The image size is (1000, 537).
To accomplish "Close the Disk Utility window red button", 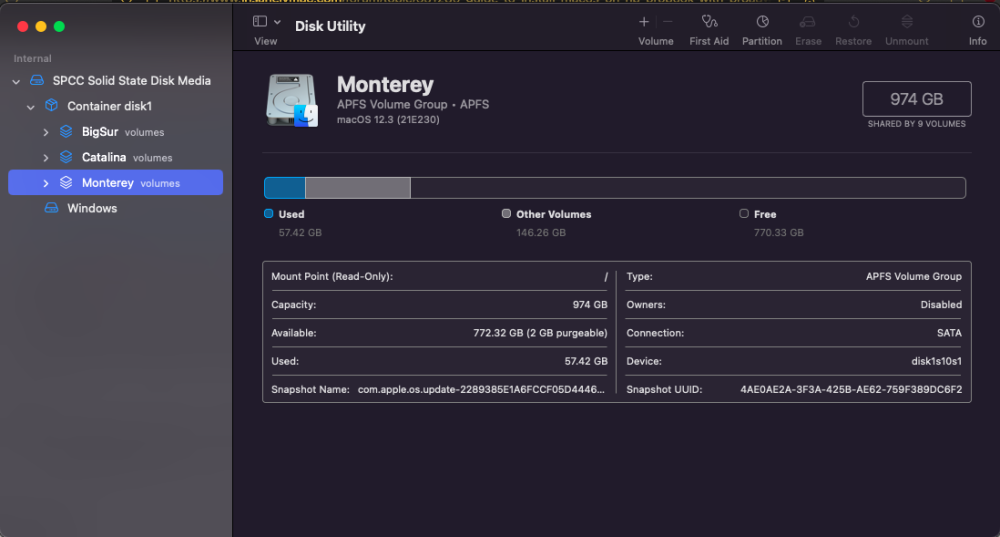I will (22, 26).
